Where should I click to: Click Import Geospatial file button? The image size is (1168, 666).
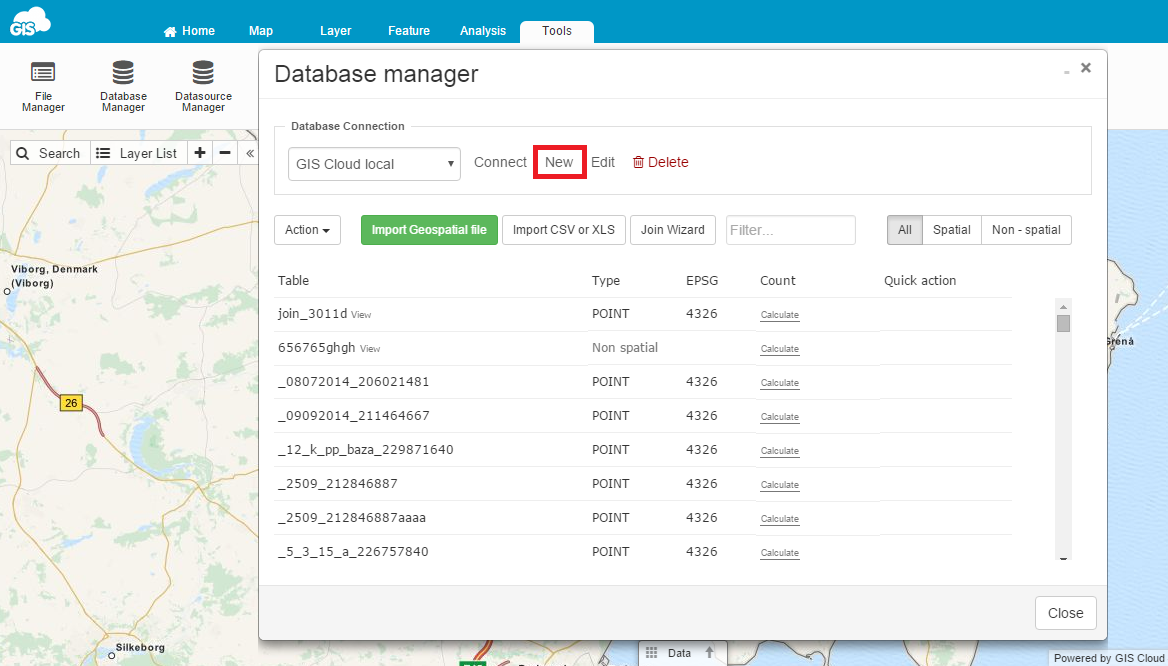(429, 230)
